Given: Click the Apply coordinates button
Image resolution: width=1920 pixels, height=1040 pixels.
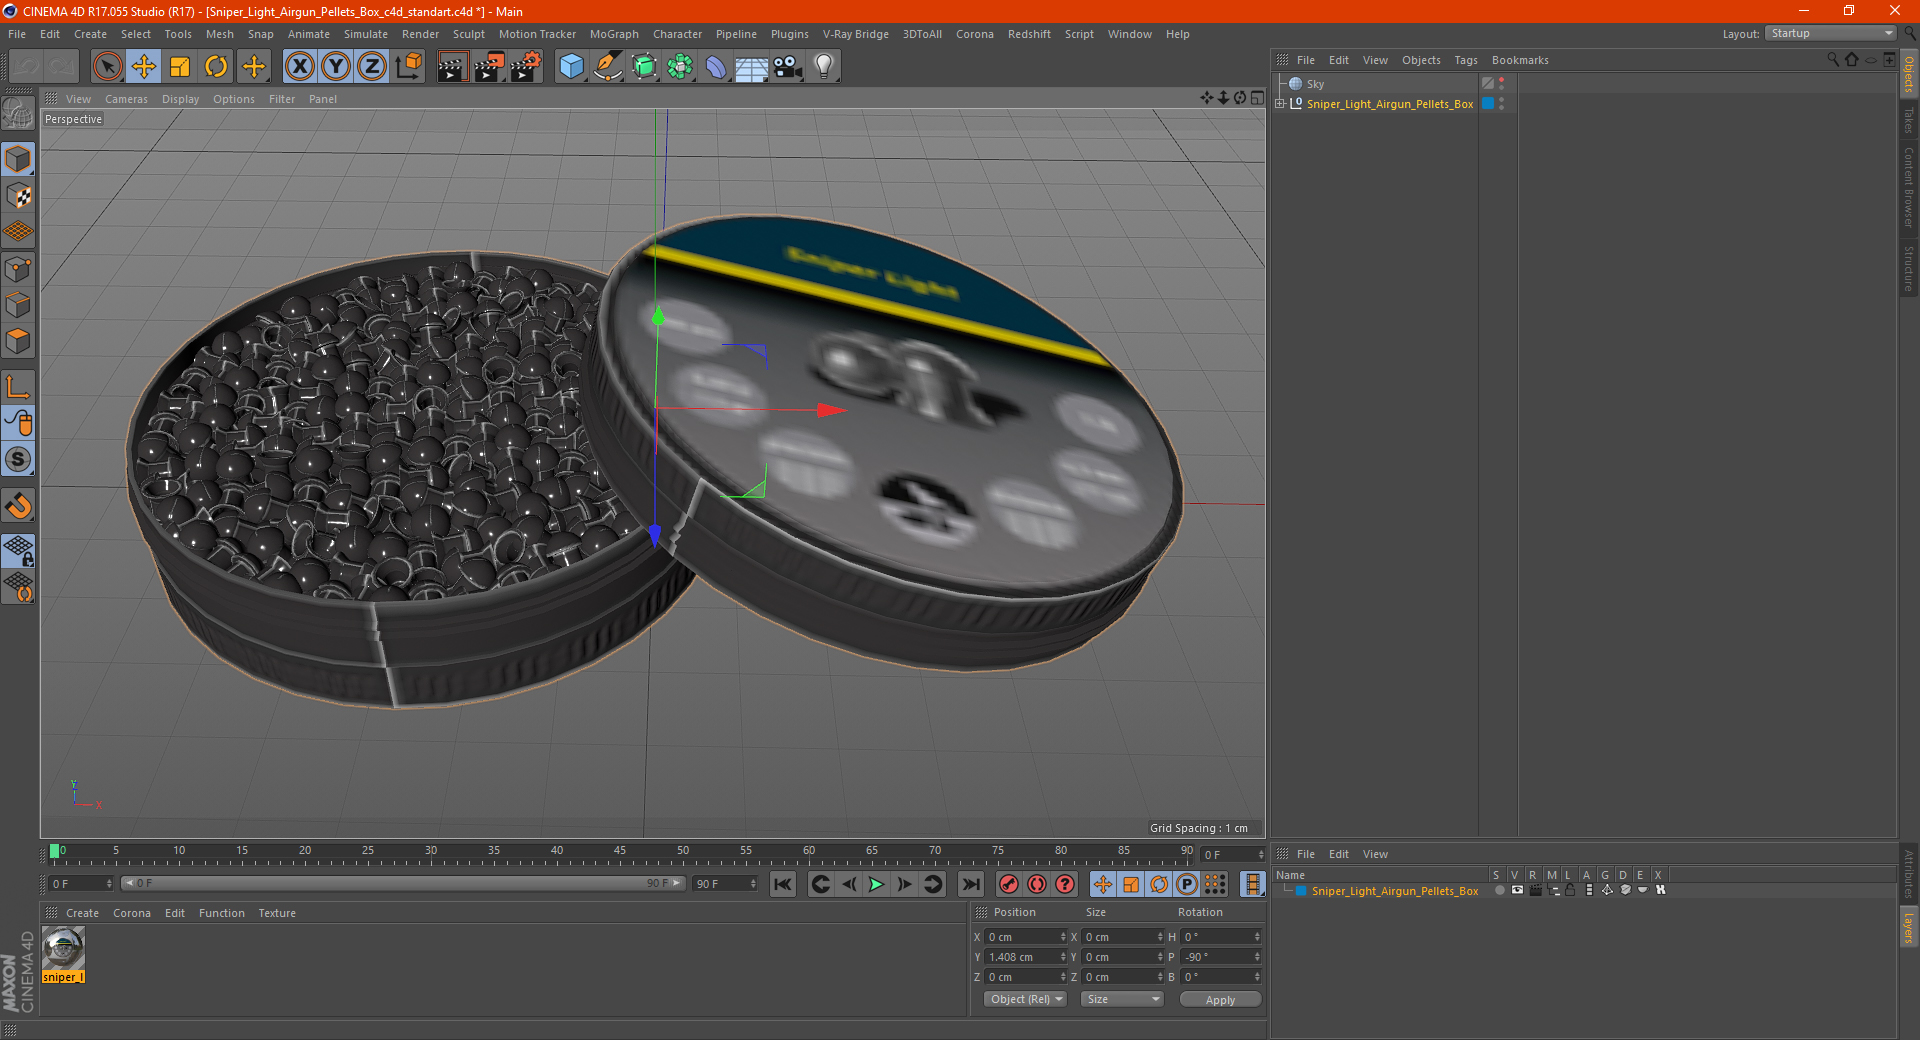Looking at the screenshot, I should 1220,1000.
